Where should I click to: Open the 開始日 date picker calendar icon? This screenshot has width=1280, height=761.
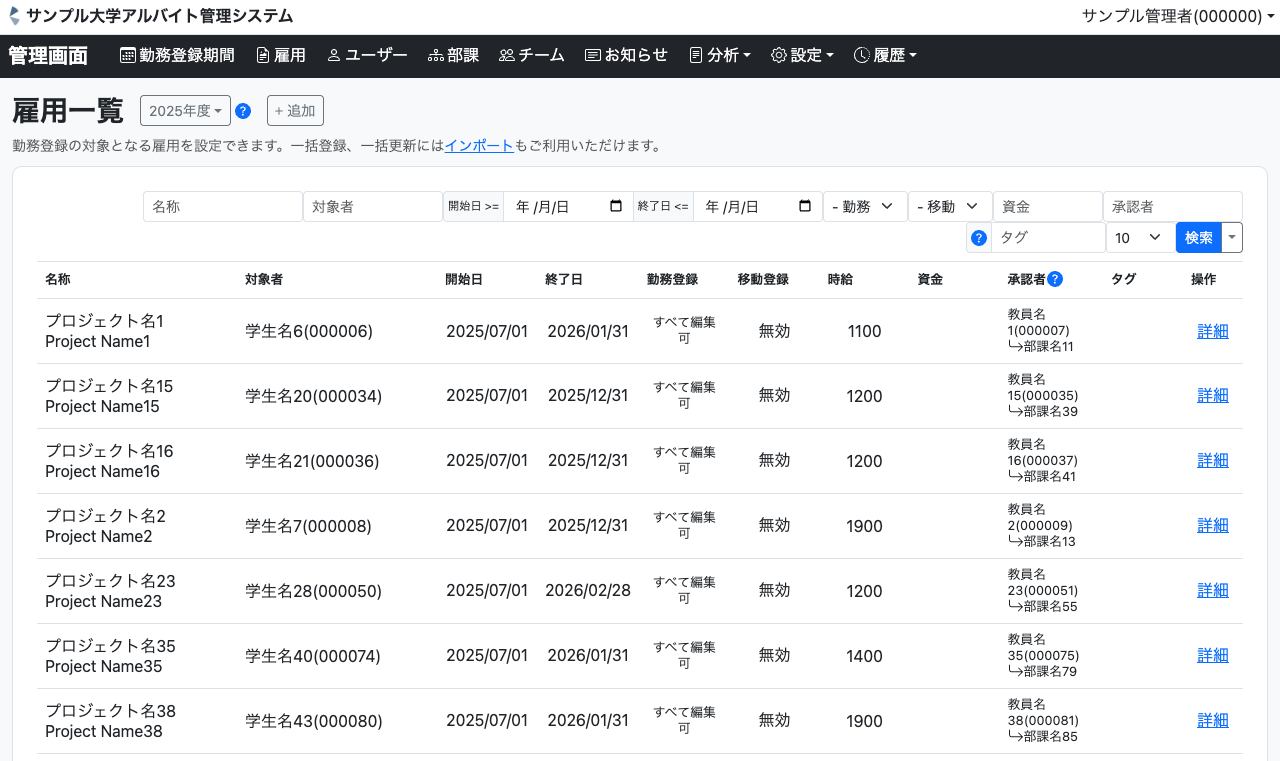click(x=616, y=206)
